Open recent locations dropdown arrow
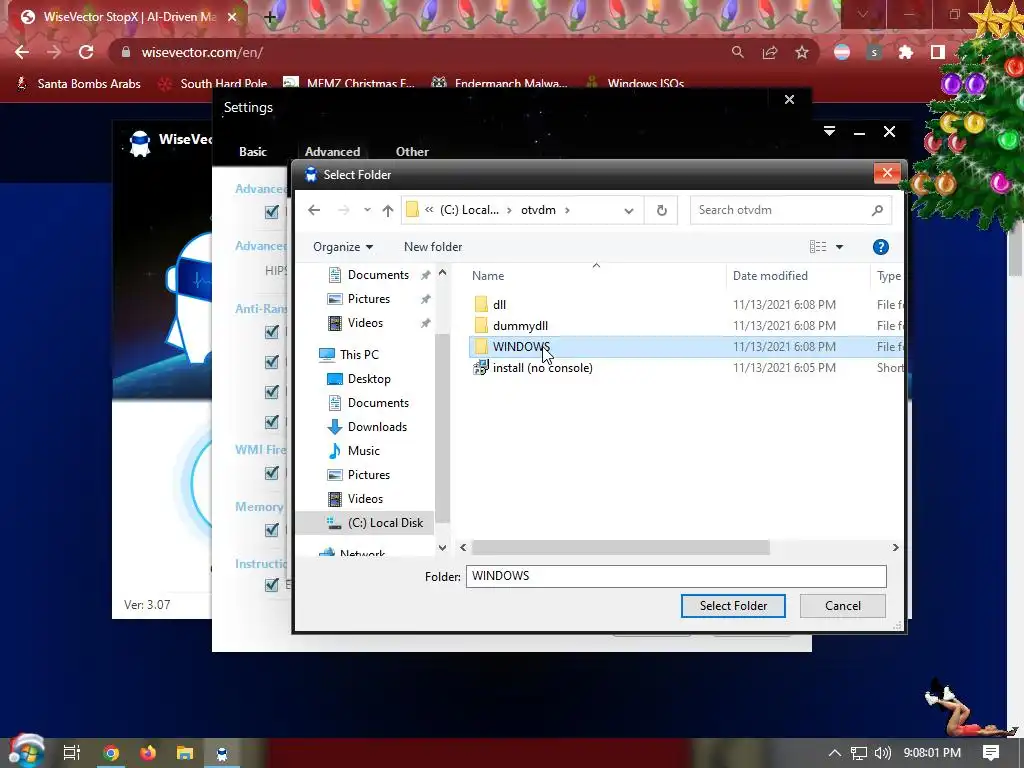 (x=367, y=210)
